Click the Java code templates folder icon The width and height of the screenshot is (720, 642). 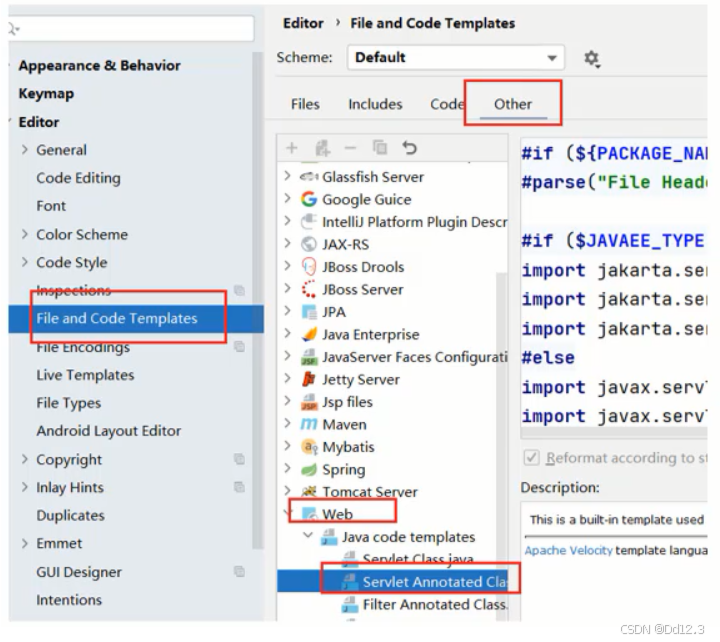329,536
